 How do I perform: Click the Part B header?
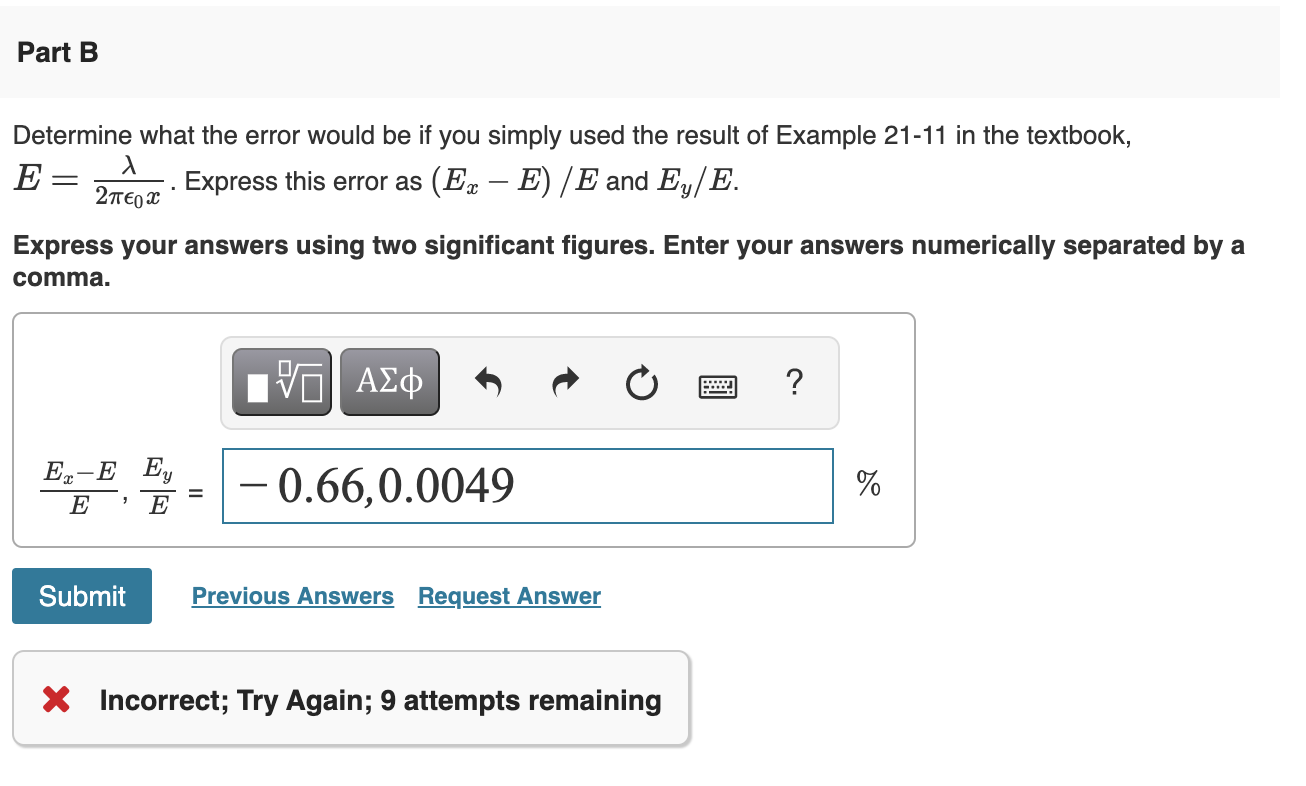tap(56, 52)
